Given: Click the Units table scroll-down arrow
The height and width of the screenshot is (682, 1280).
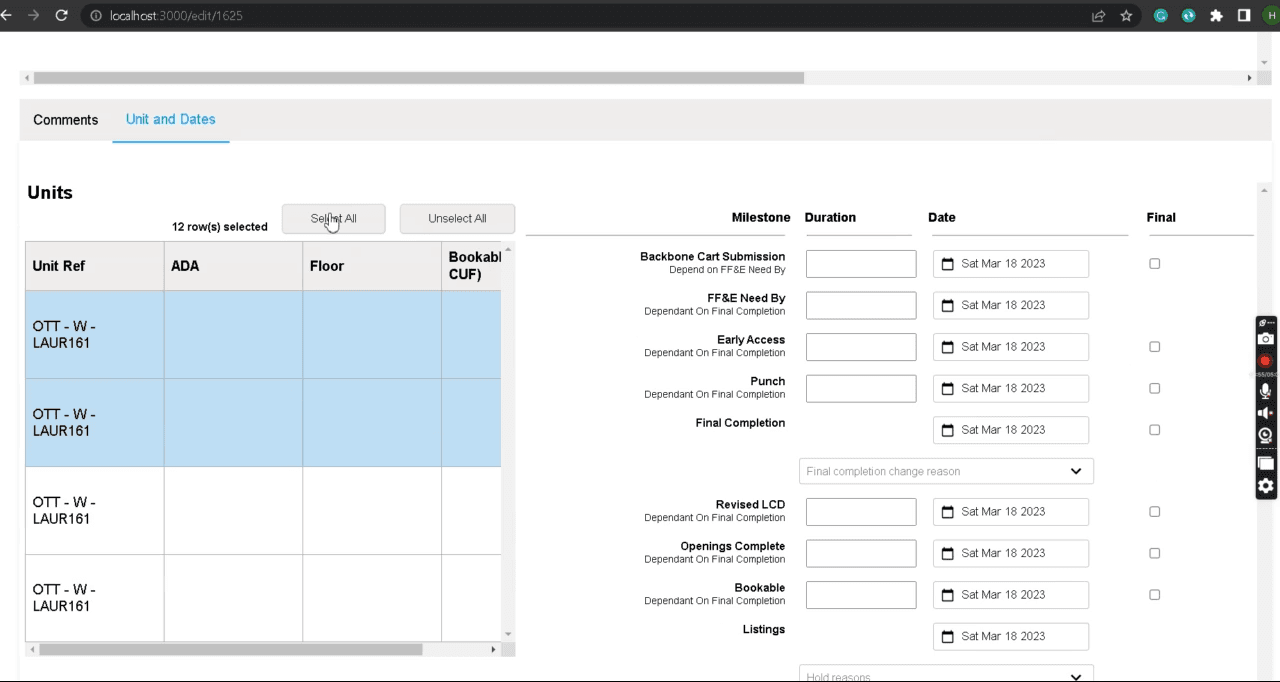Looking at the screenshot, I should pos(508,634).
